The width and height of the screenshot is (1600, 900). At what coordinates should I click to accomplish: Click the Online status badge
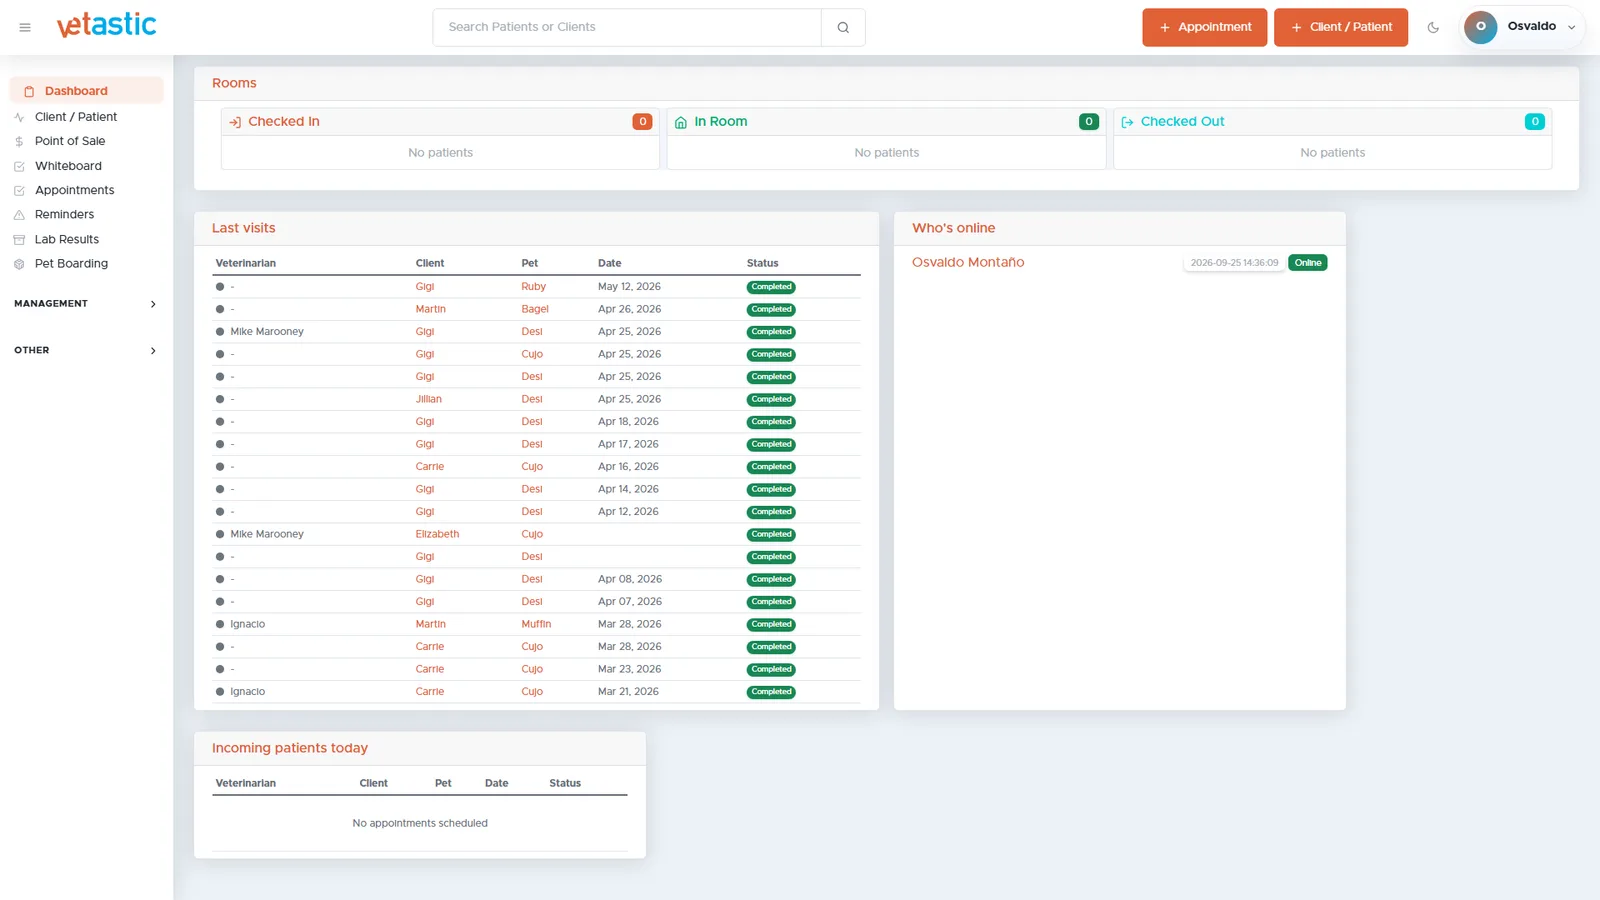(x=1307, y=263)
